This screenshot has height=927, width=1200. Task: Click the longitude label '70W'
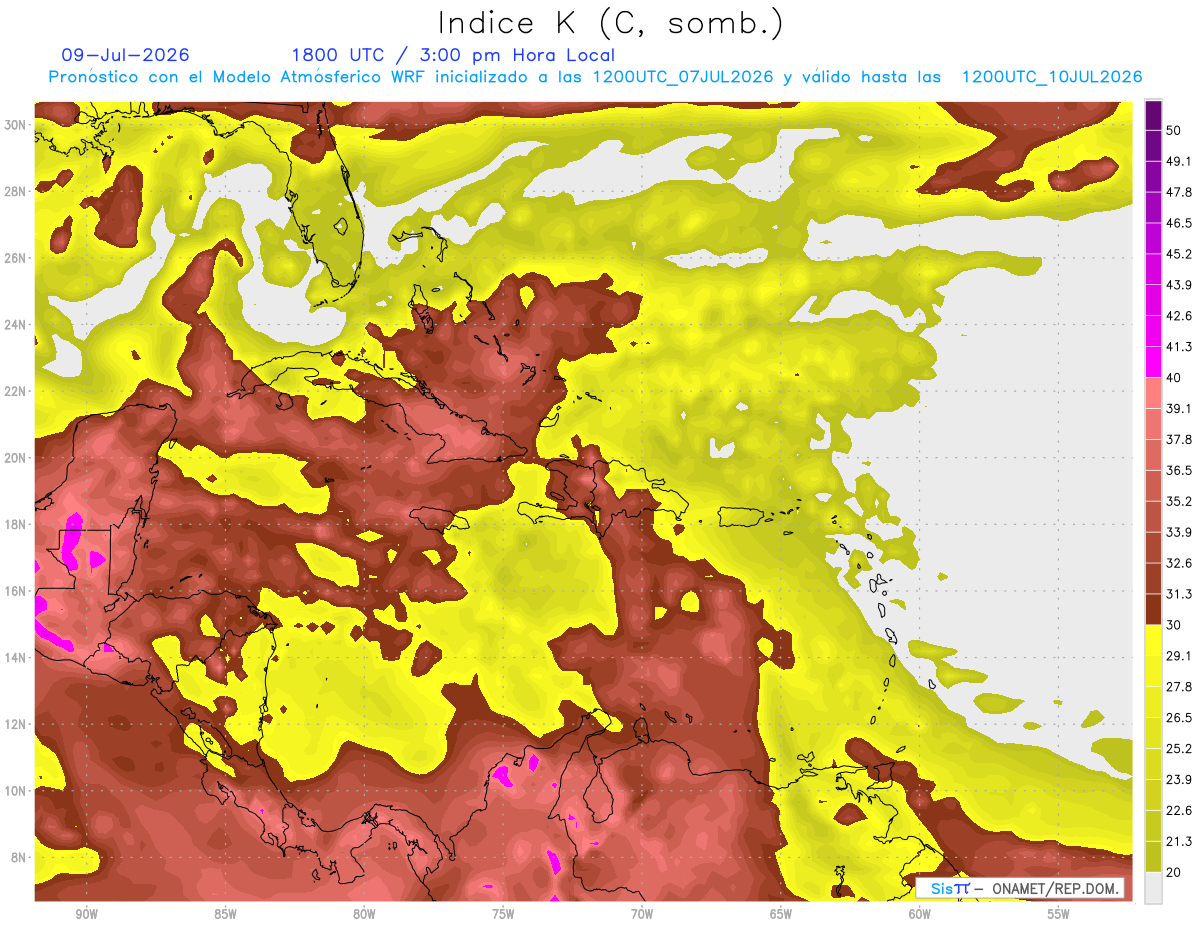click(642, 915)
